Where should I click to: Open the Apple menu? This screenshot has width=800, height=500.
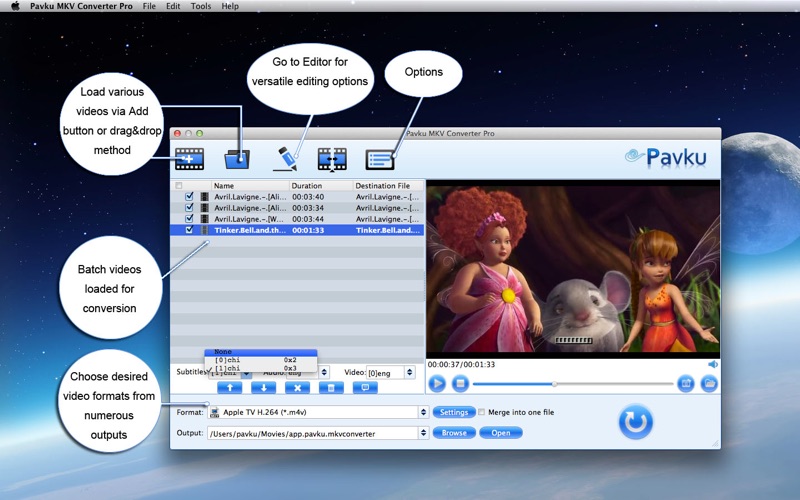(x=15, y=6)
